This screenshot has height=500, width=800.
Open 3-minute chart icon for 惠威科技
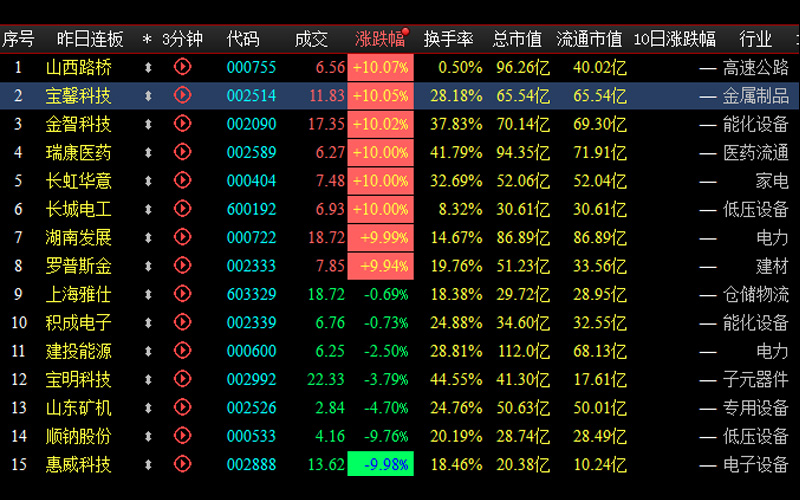[x=182, y=464]
